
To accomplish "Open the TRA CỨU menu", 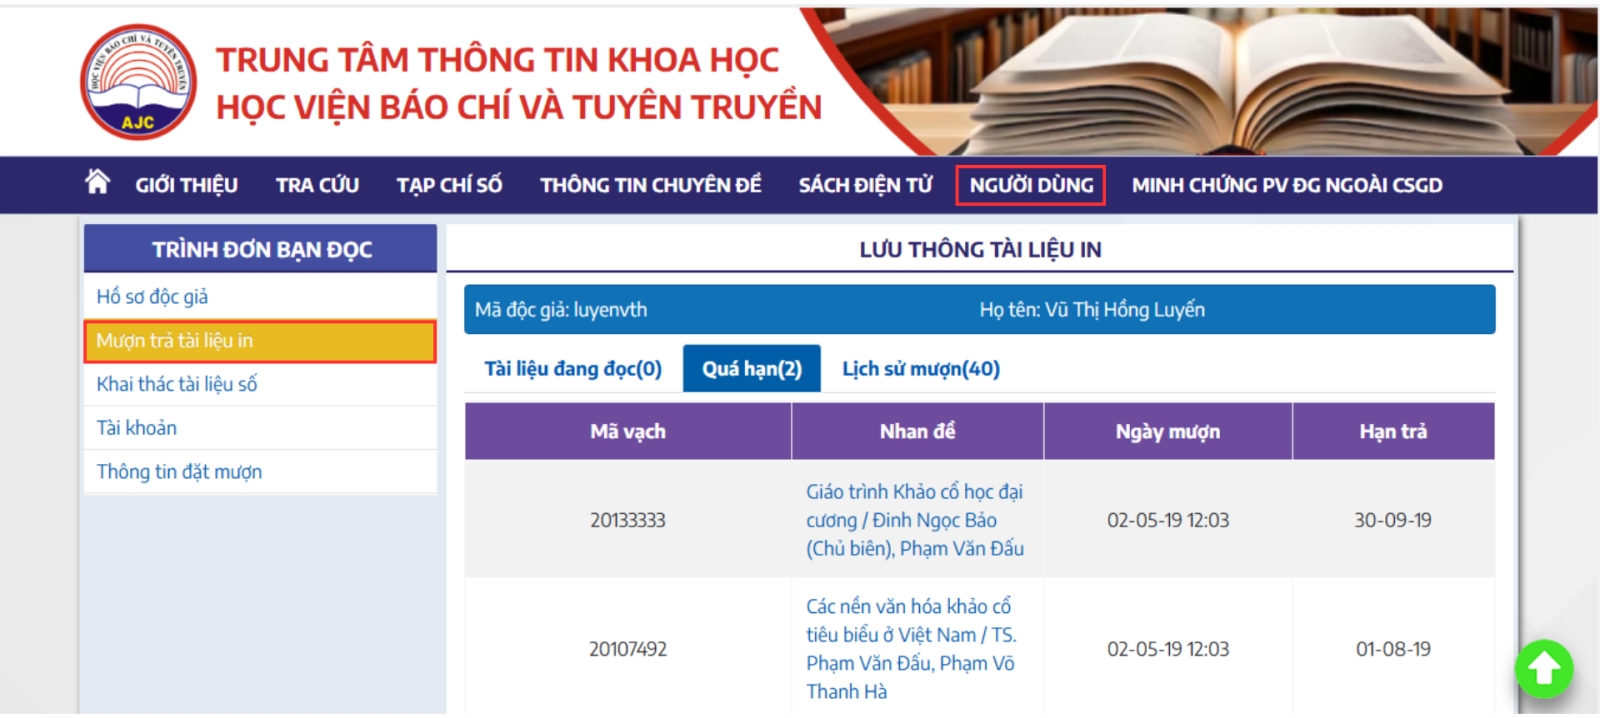I will pyautogui.click(x=317, y=185).
